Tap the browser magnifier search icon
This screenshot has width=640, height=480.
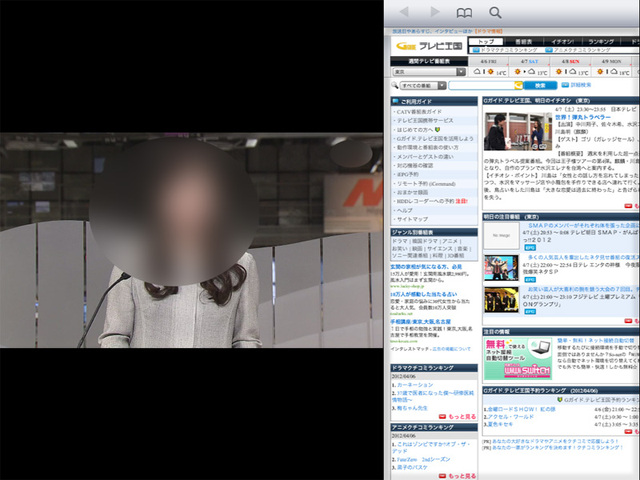tap(495, 13)
